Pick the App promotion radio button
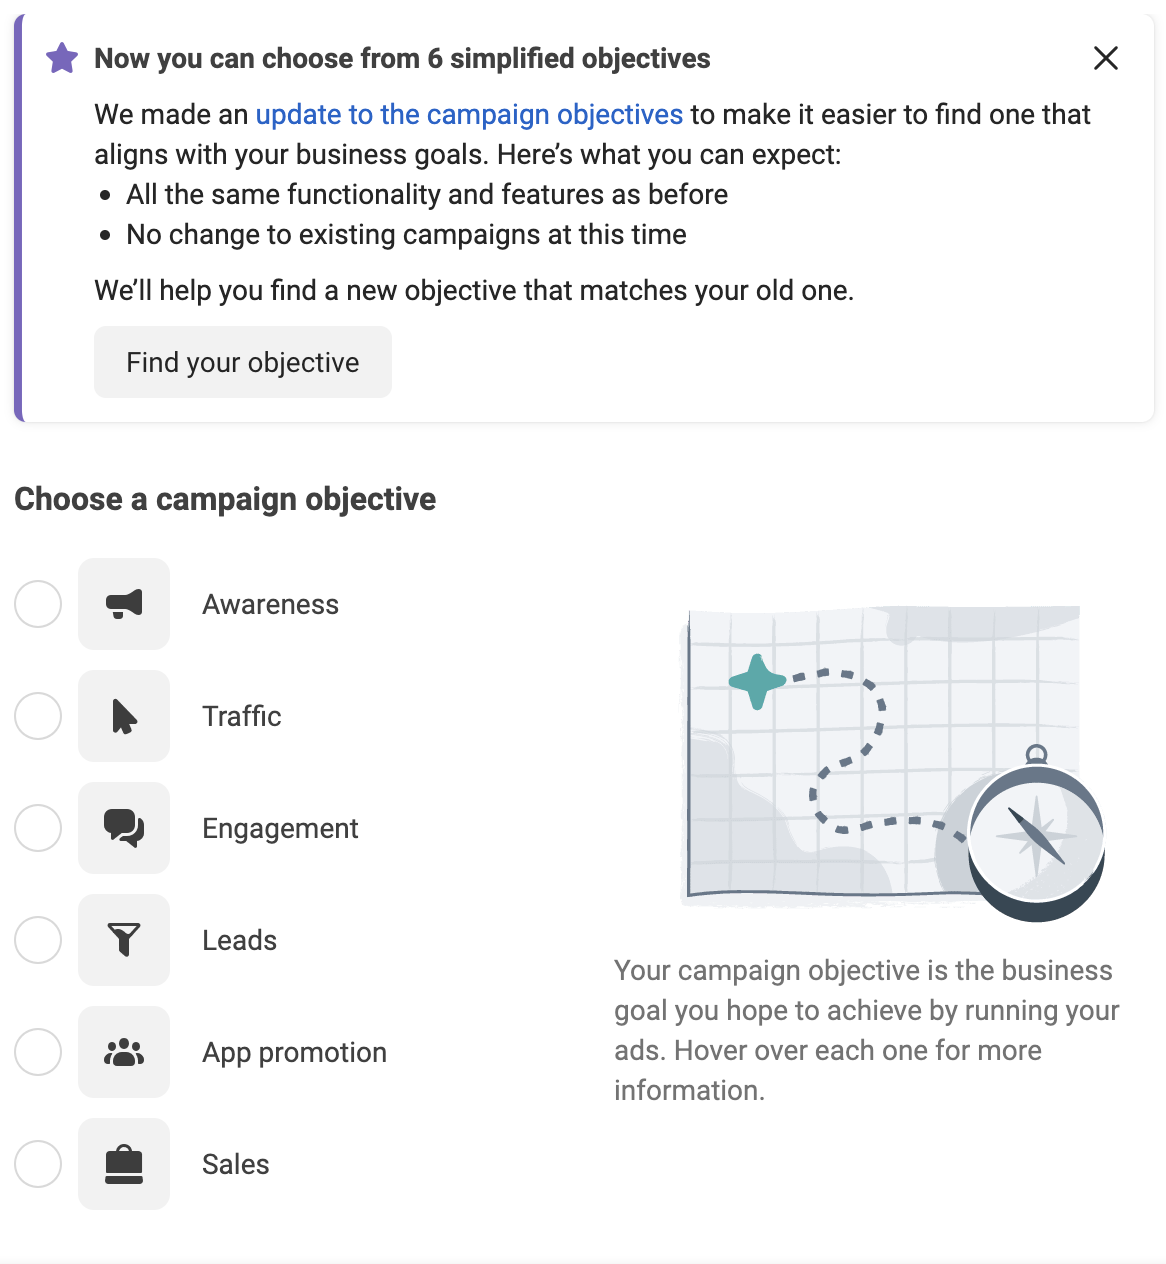Screen dimensions: 1166x1264 coord(38,1052)
